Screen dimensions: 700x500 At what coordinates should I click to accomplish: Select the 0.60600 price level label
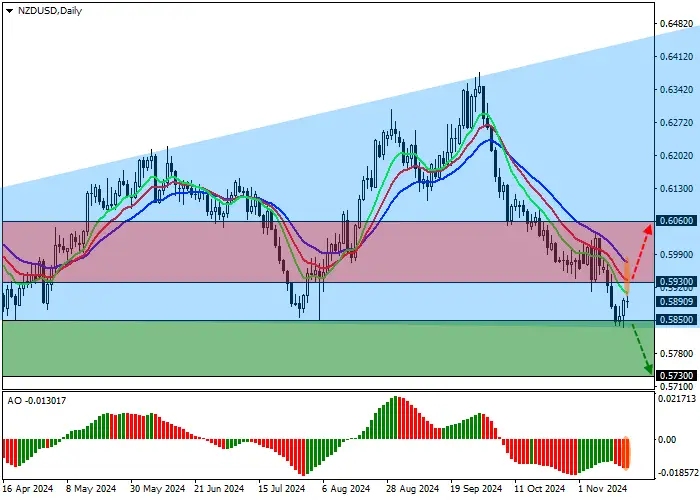(676, 221)
